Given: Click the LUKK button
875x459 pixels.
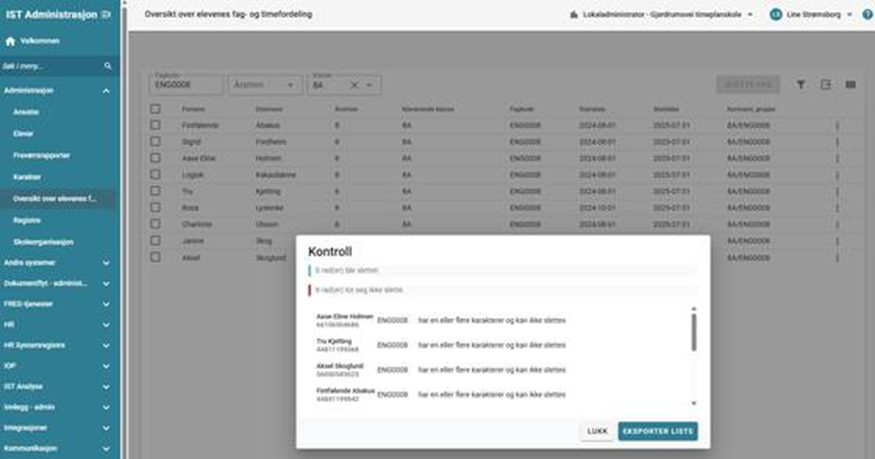Looking at the screenshot, I should (x=597, y=431).
